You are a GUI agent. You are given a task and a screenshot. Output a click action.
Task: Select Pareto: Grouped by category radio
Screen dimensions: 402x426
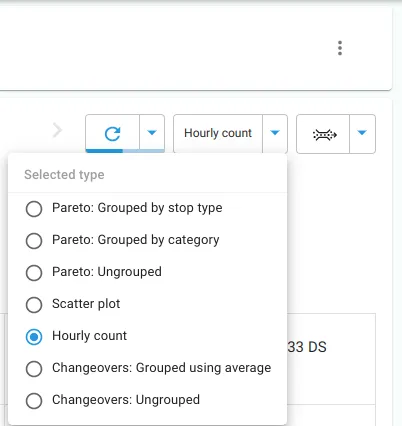click(34, 241)
